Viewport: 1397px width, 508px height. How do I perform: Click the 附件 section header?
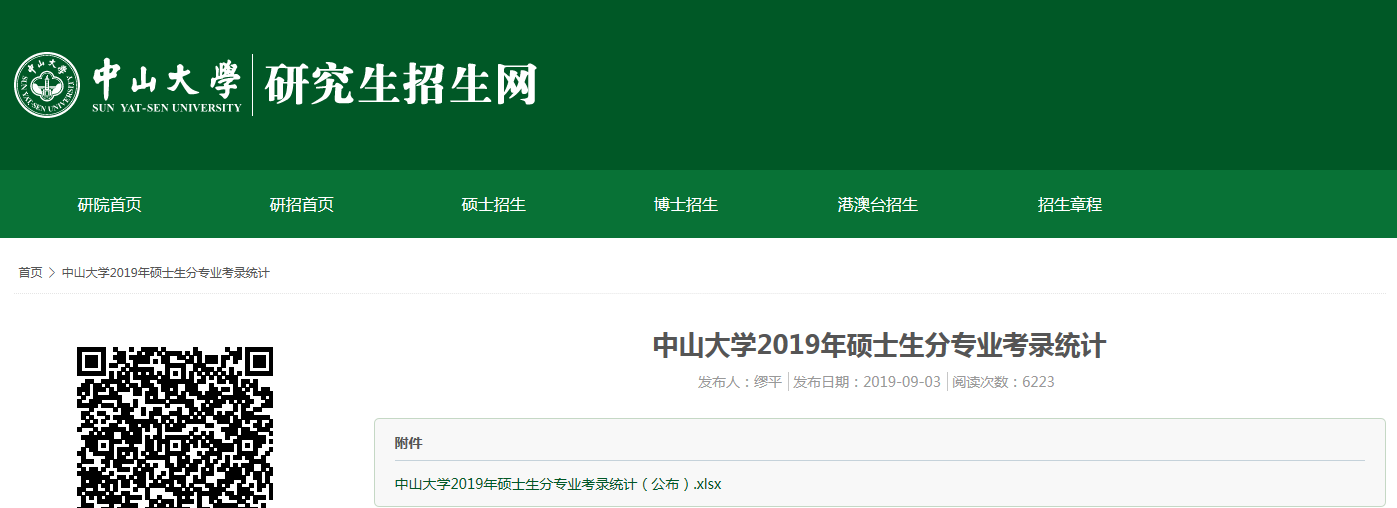(408, 443)
